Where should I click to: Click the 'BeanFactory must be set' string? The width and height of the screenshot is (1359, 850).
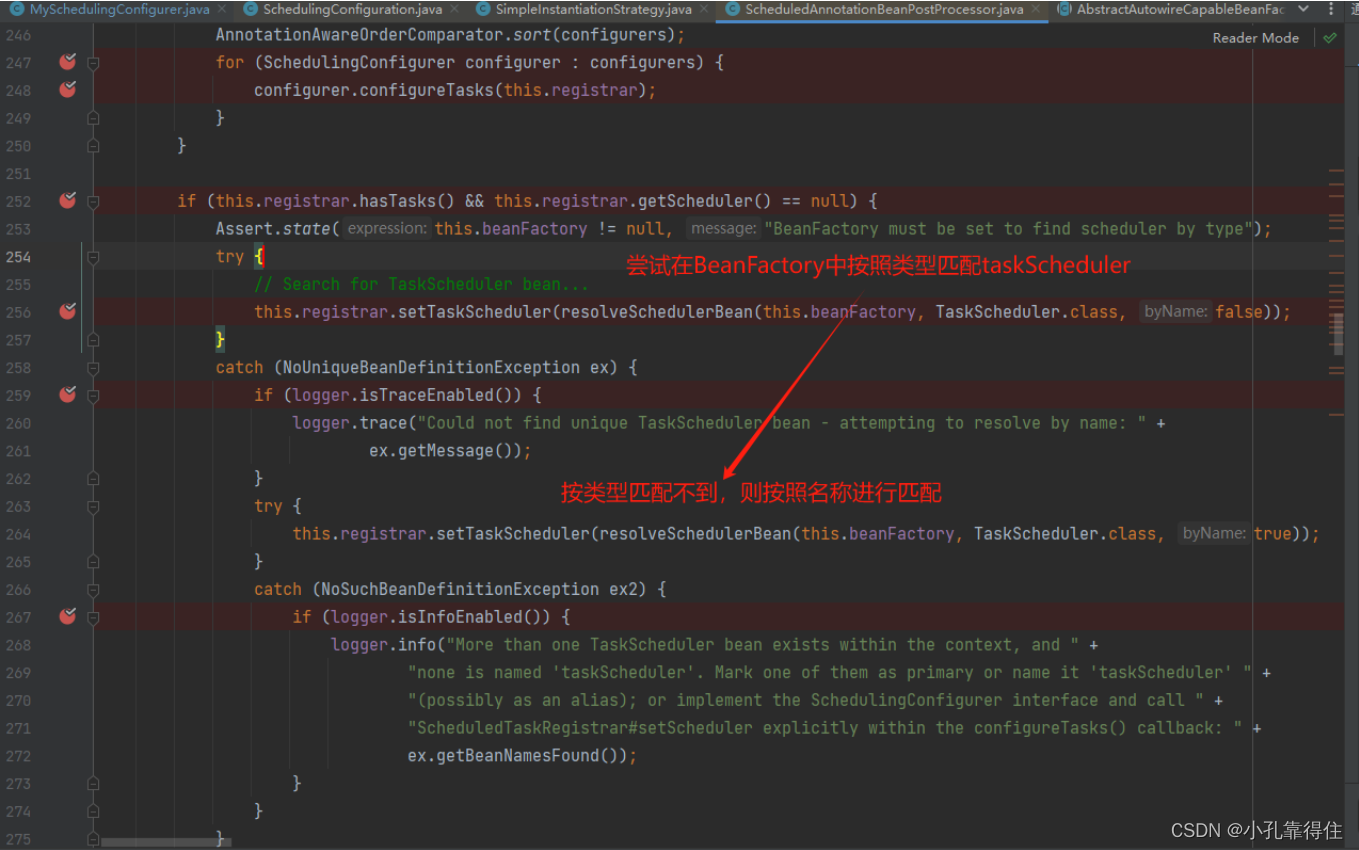coord(1008,229)
